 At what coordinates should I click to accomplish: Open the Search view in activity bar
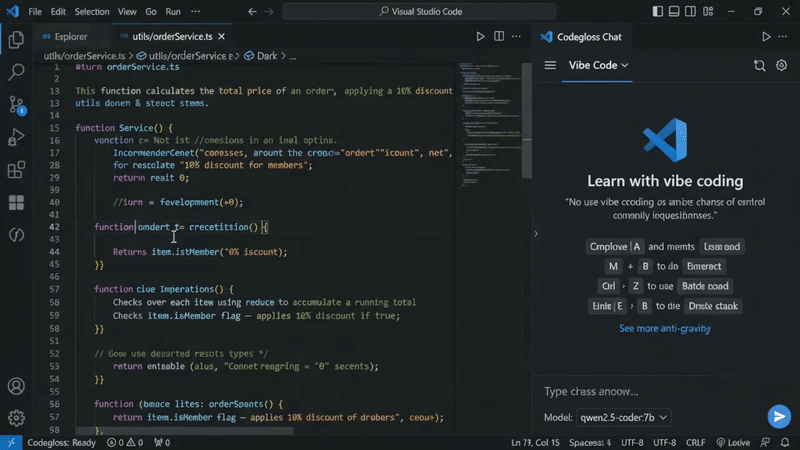16,71
